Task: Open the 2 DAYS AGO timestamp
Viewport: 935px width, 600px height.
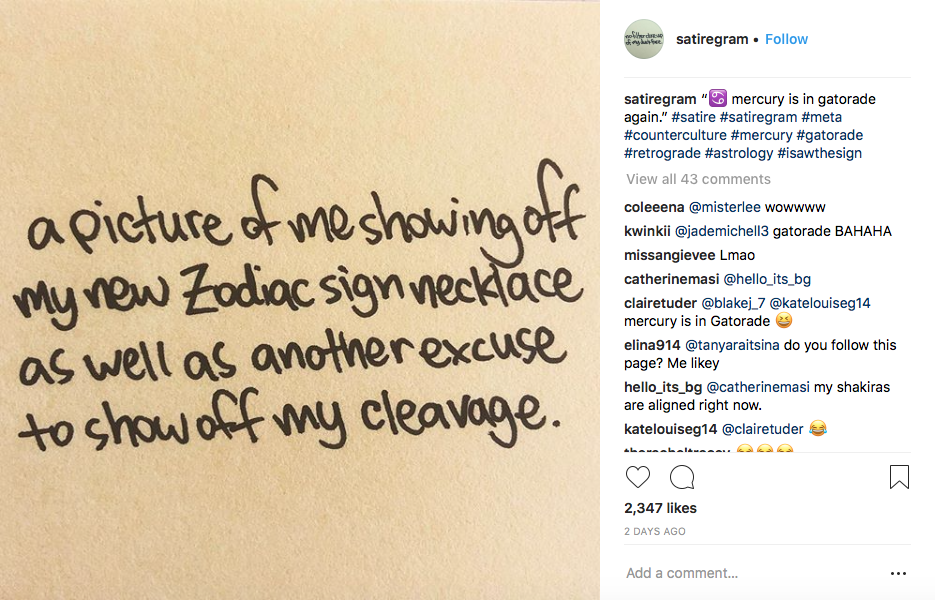Action: [655, 531]
